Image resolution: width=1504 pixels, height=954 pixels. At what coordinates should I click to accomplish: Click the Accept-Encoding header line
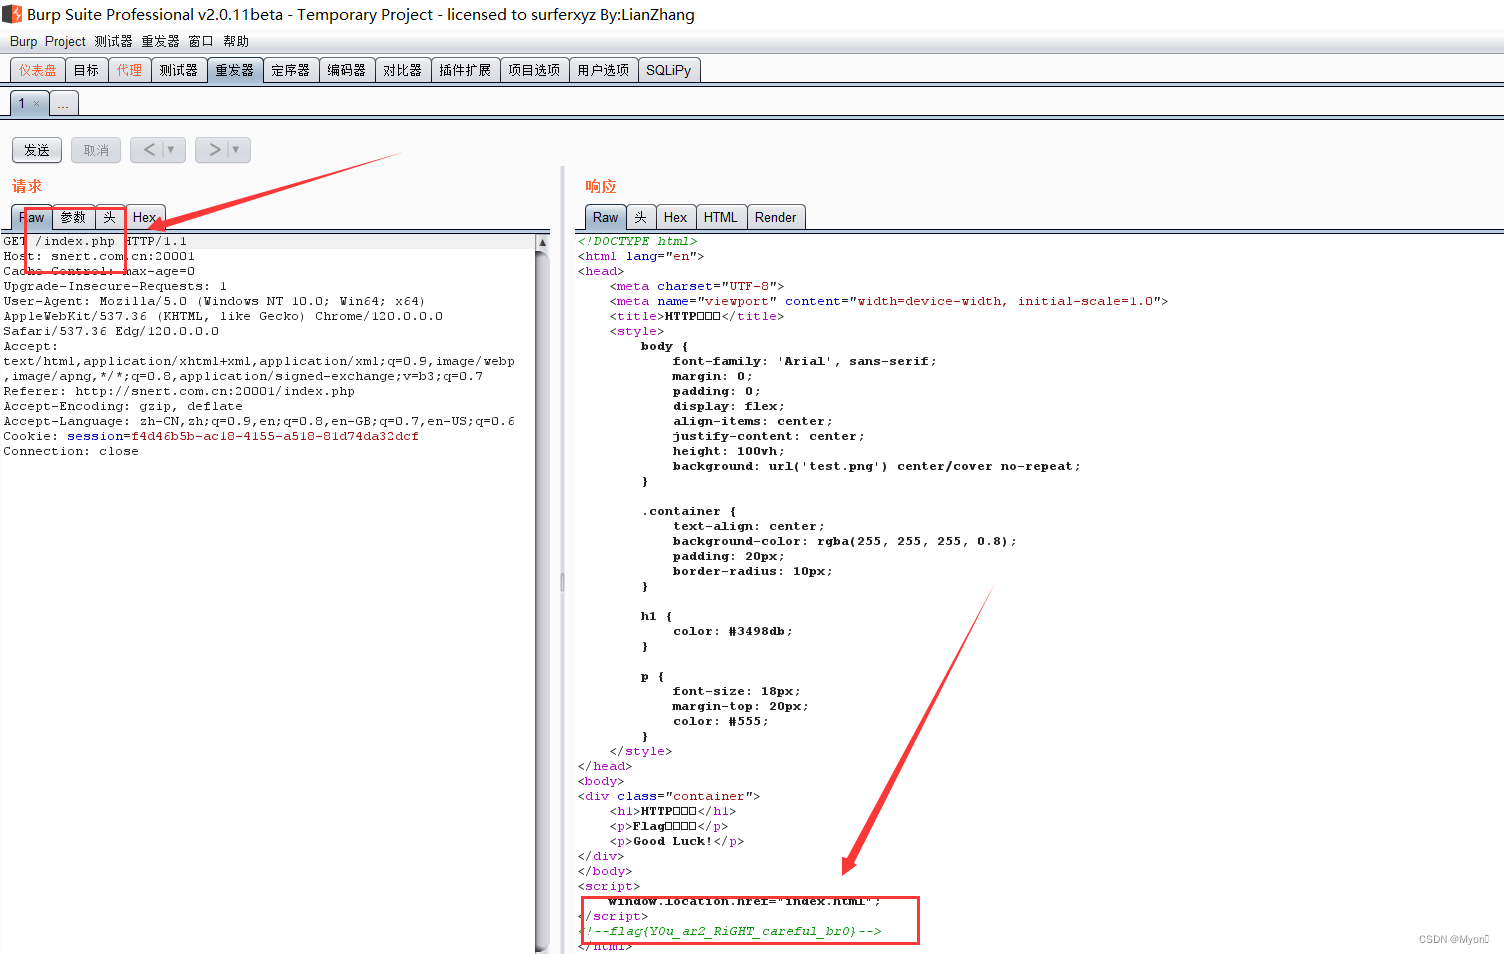[x=123, y=406]
